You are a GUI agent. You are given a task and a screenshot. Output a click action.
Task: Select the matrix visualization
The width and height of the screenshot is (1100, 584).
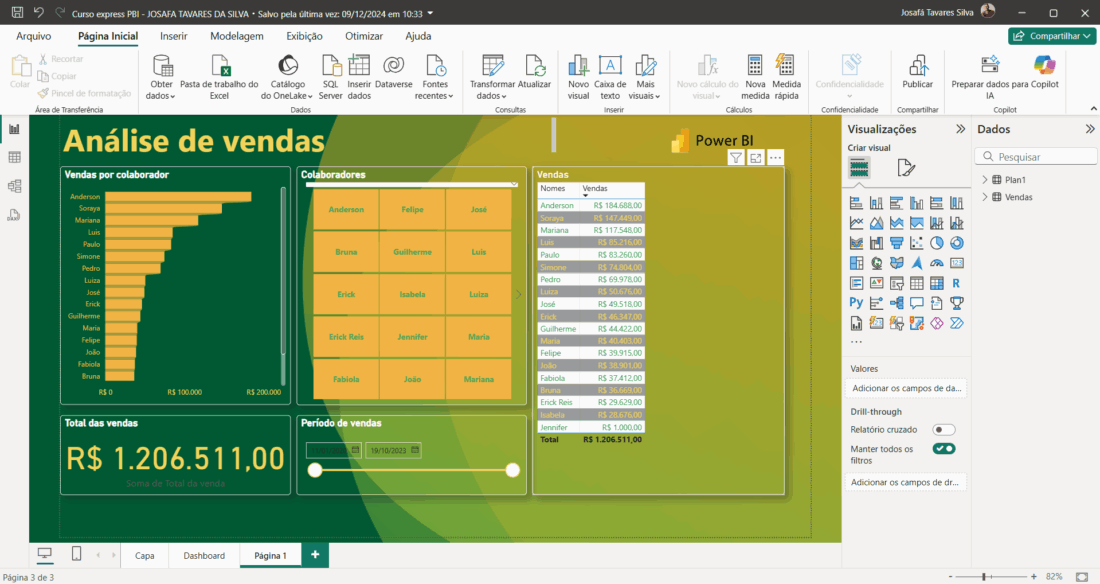(937, 283)
